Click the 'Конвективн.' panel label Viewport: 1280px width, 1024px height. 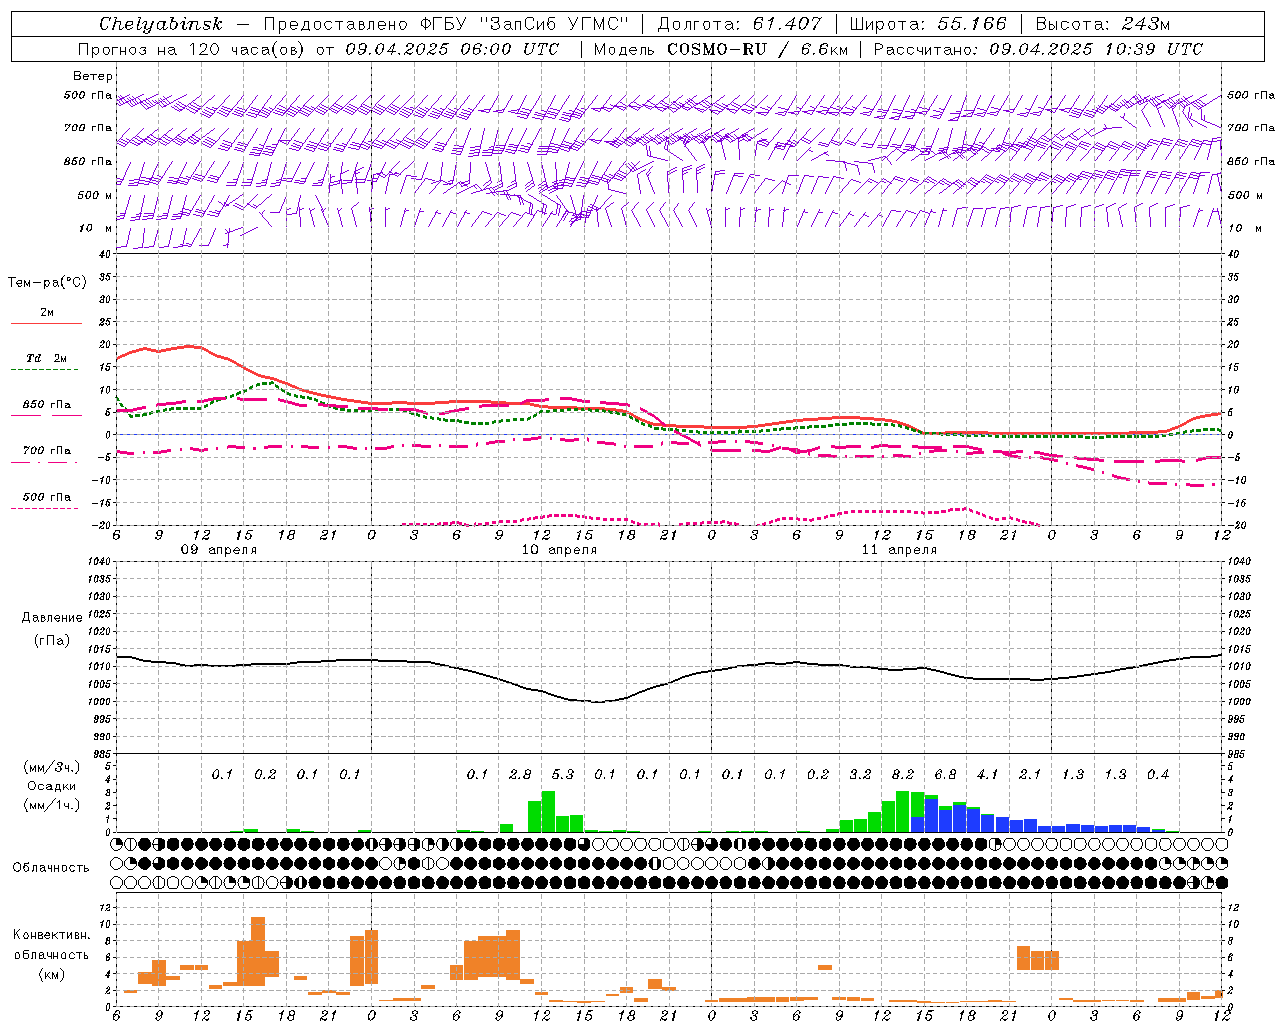tap(51, 935)
